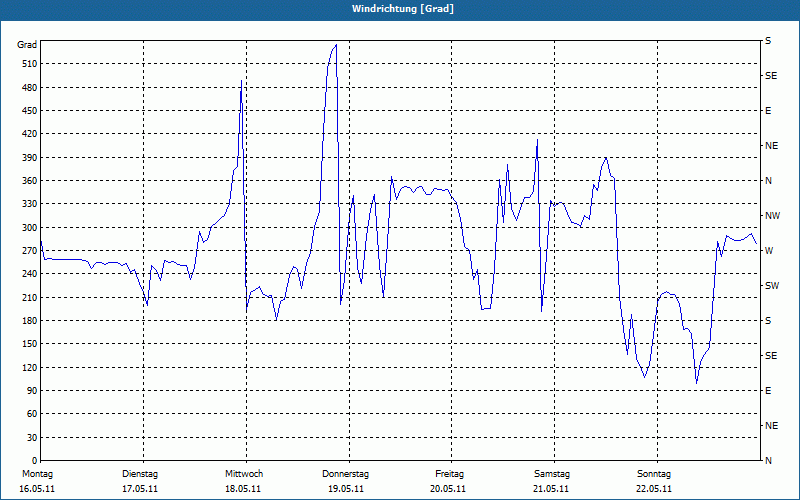Image resolution: width=800 pixels, height=500 pixels.
Task: Click the 30 value on left axis
Action: pos(32,437)
